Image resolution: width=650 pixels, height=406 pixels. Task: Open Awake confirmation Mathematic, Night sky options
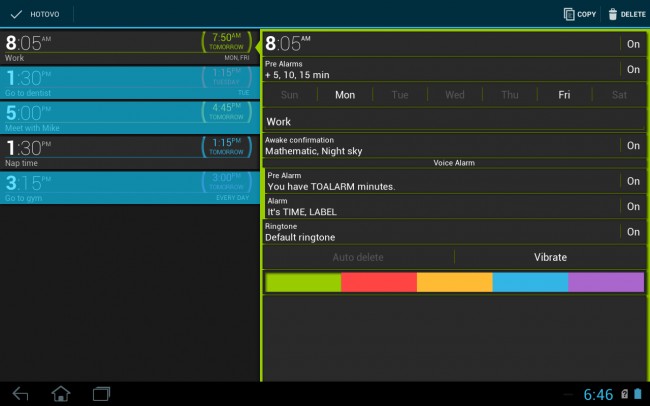pyautogui.click(x=440, y=145)
